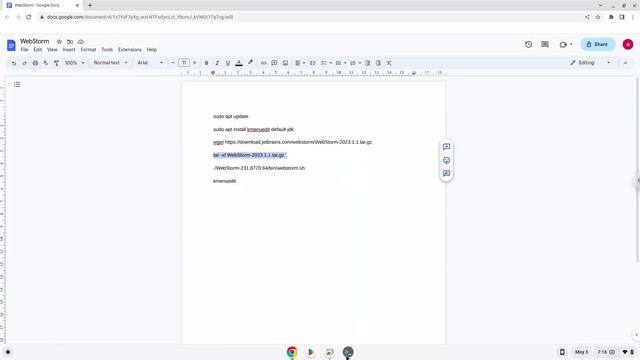Increase font size with plus button
The width and height of the screenshot is (640, 360).
194,63
